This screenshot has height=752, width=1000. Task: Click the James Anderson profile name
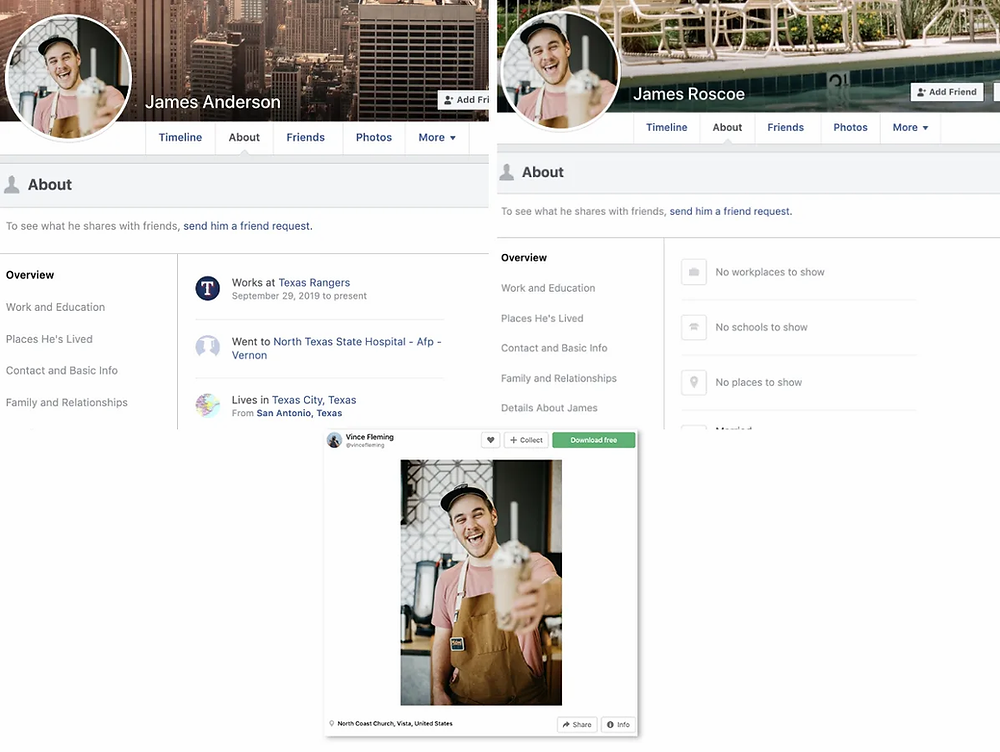coord(212,102)
